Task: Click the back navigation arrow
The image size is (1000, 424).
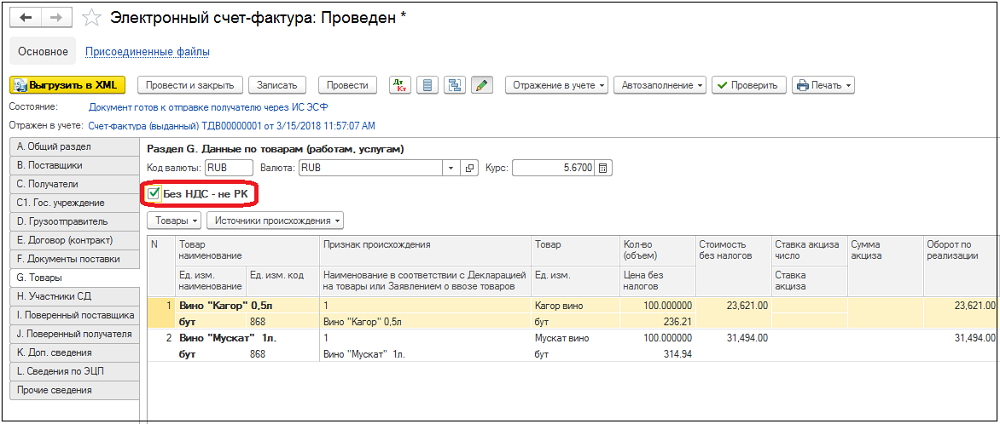Action: (25, 18)
